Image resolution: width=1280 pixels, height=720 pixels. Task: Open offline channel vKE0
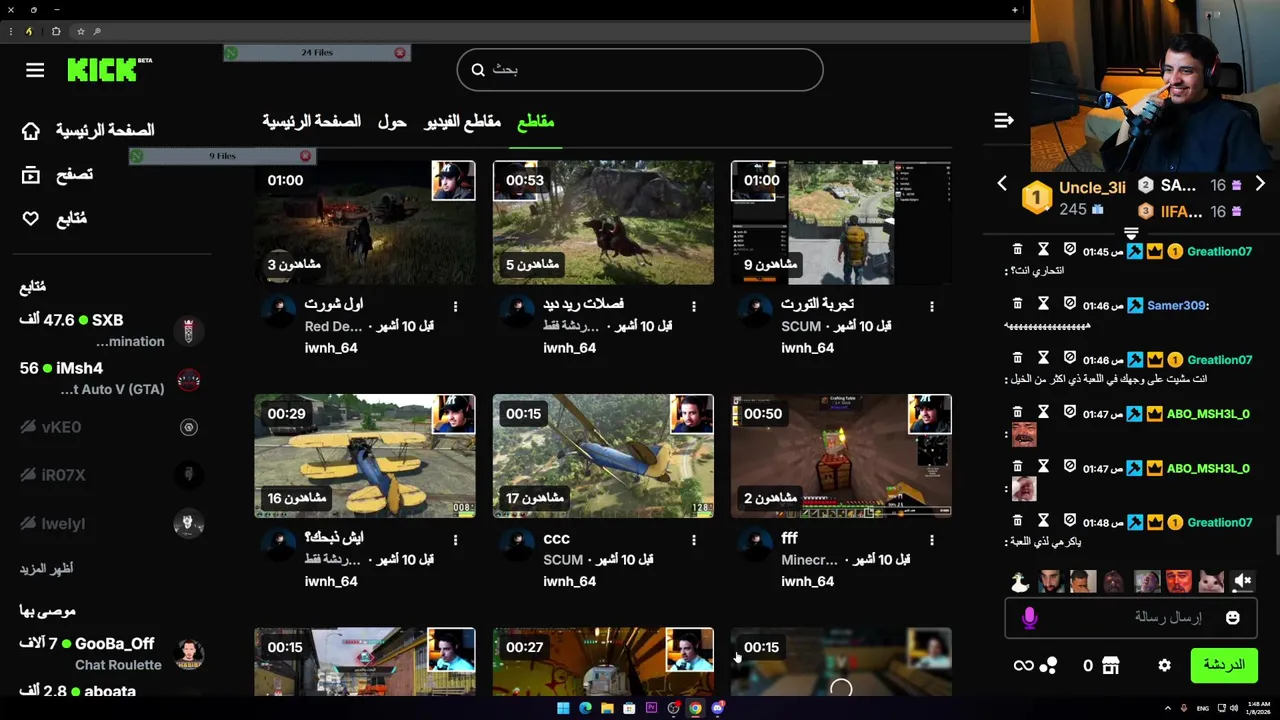pos(112,427)
